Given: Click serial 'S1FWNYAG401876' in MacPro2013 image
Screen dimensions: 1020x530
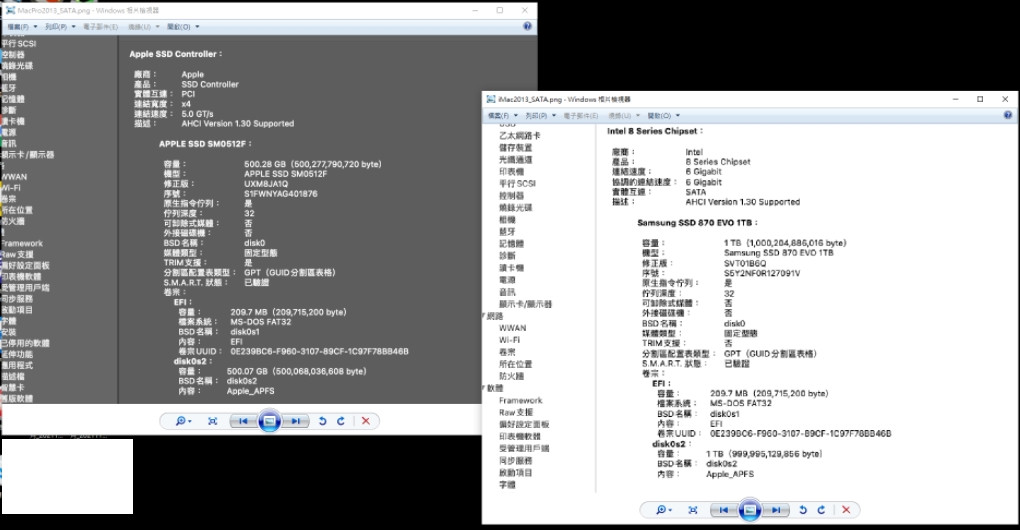Looking at the screenshot, I should coord(281,194).
